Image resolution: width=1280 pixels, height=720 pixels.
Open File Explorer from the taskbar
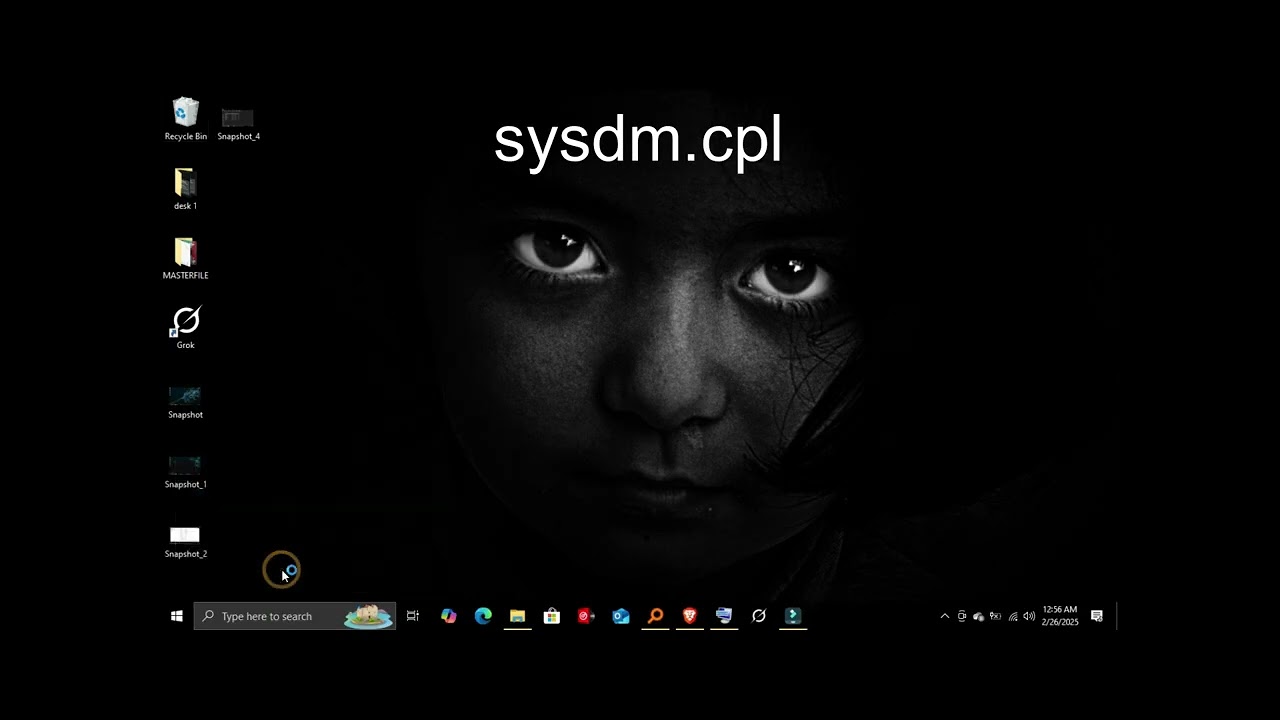[x=517, y=616]
